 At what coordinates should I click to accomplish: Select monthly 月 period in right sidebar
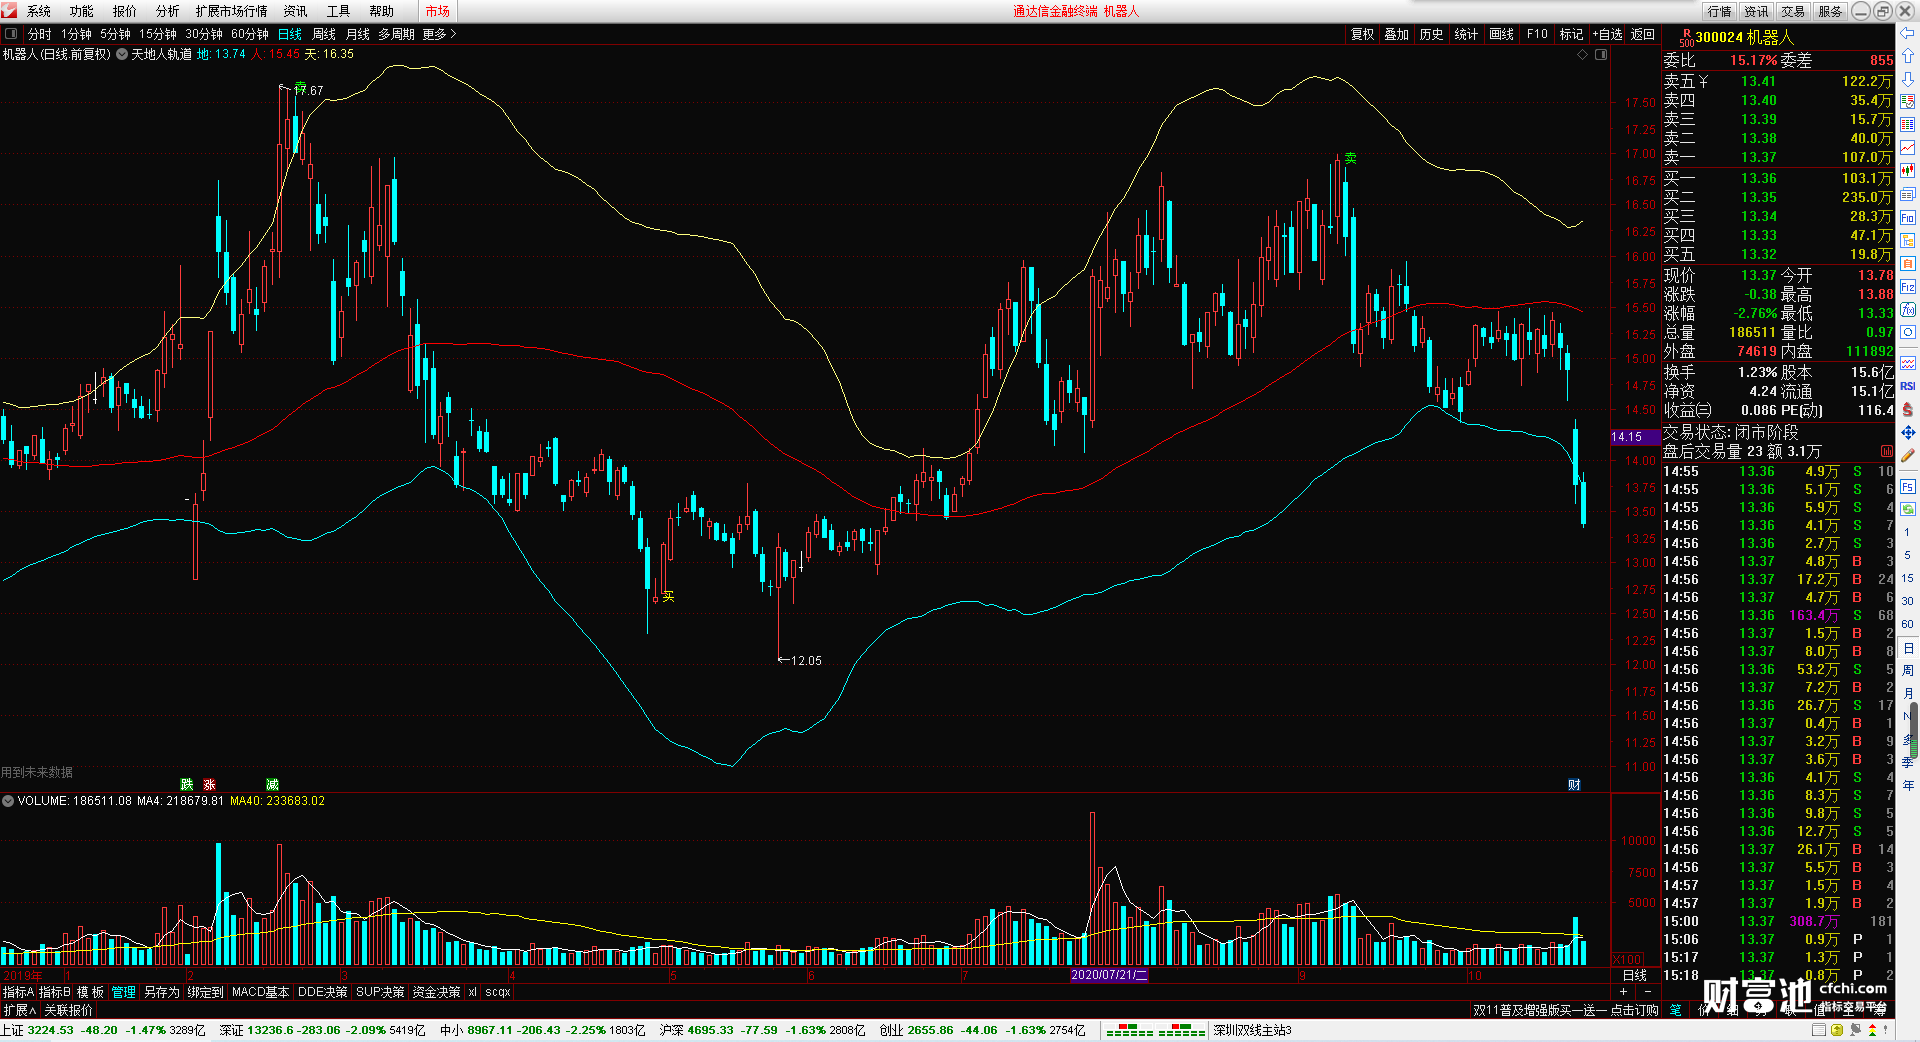click(x=1908, y=693)
